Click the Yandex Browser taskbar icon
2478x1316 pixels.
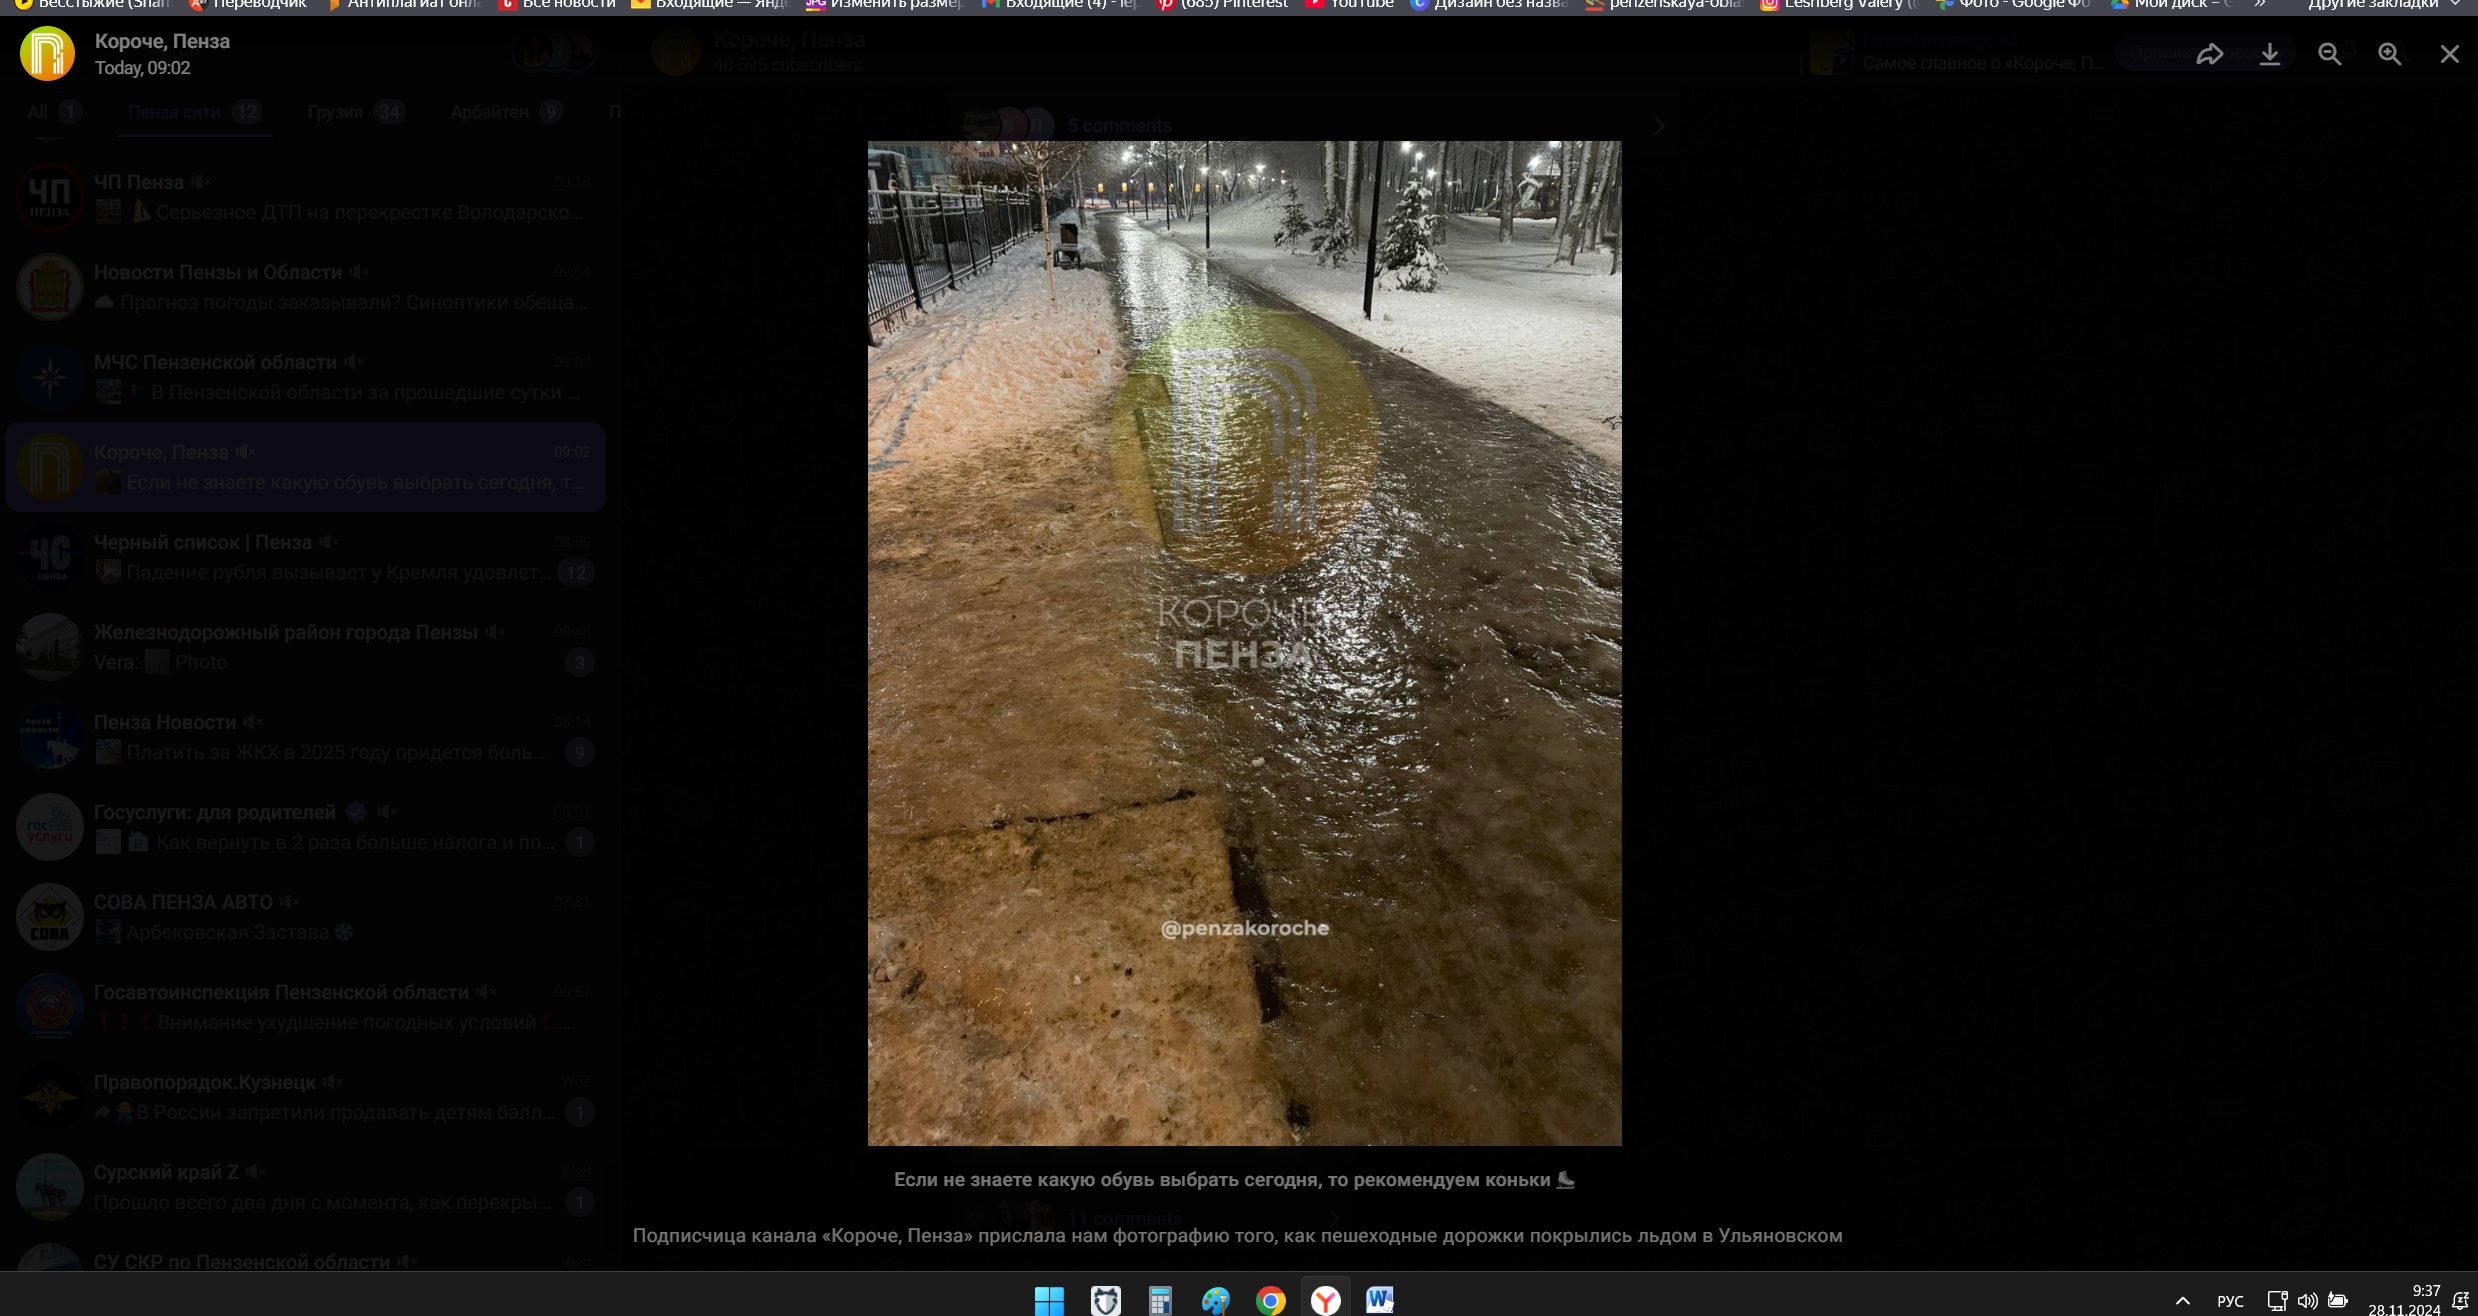click(1325, 1300)
